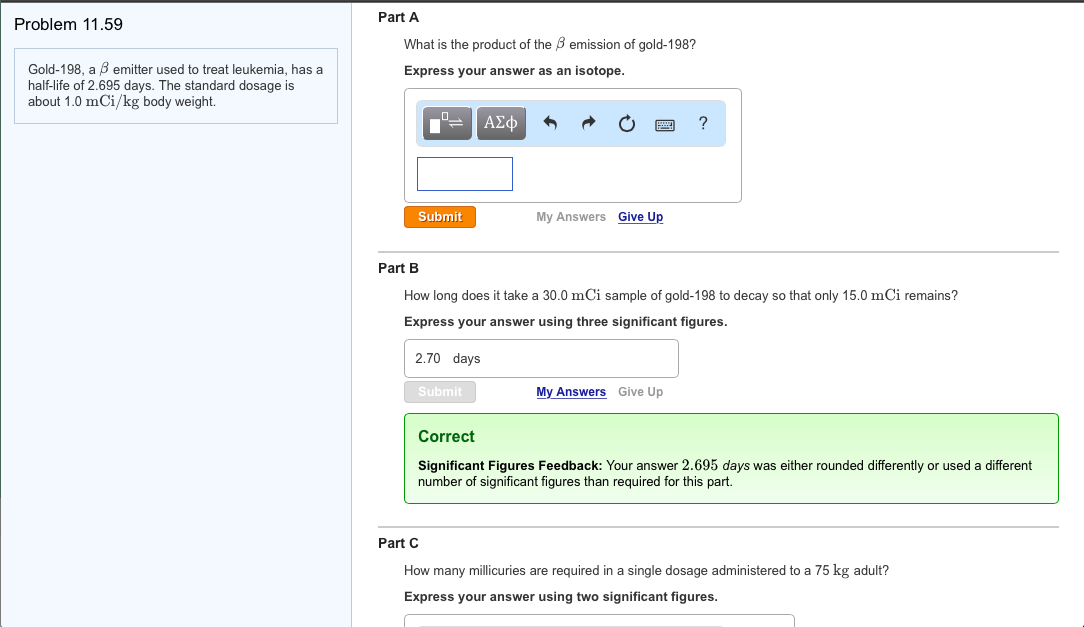
Task: Click the redo arrow in answer toolbar
Action: (x=589, y=124)
